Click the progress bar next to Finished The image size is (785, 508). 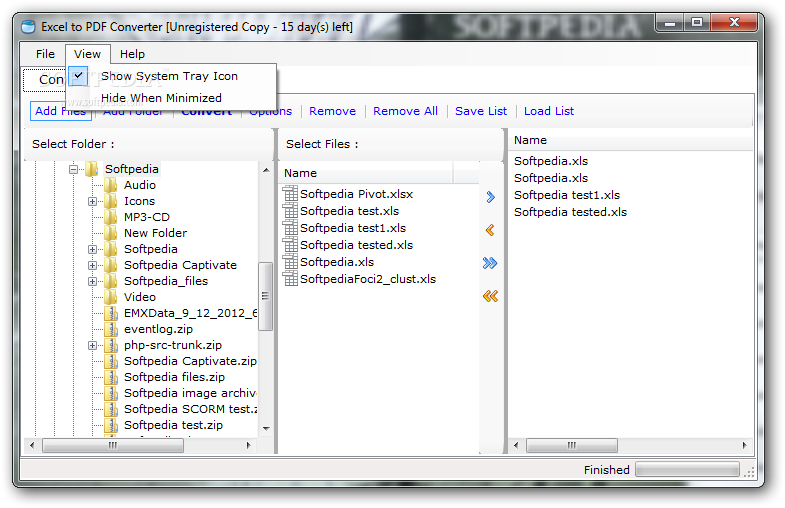(687, 469)
